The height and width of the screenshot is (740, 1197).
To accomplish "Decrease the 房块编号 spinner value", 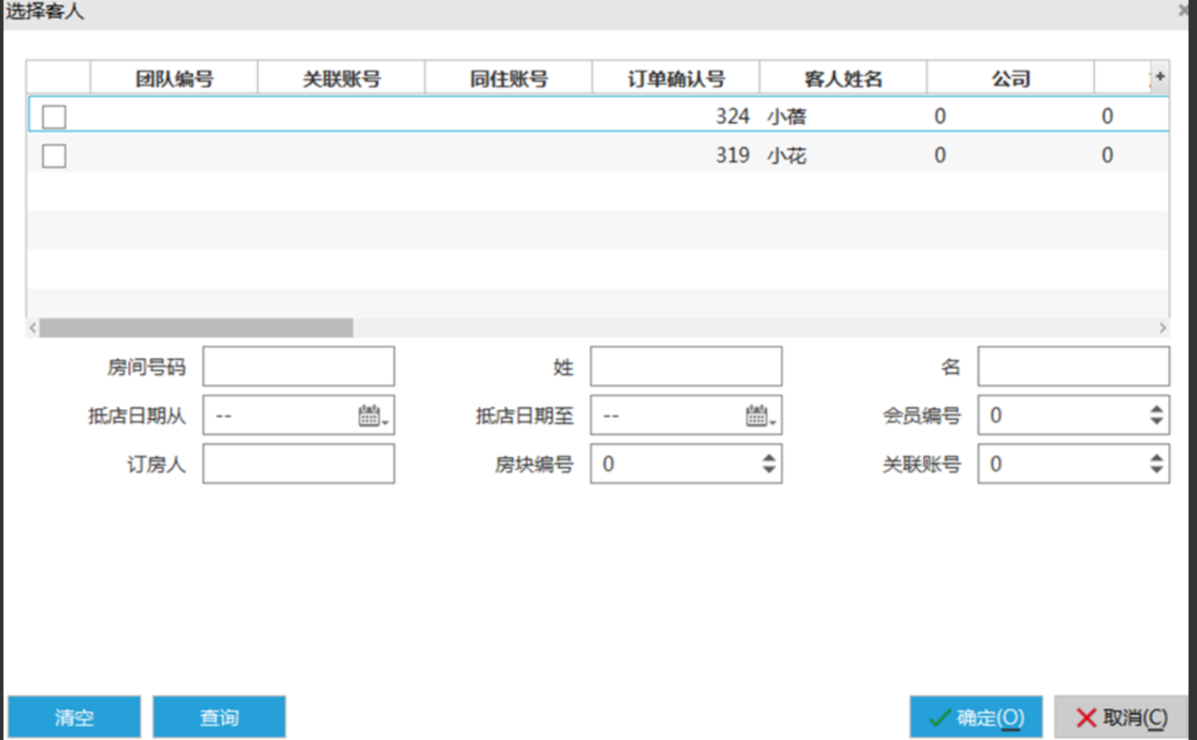I will click(x=768, y=470).
